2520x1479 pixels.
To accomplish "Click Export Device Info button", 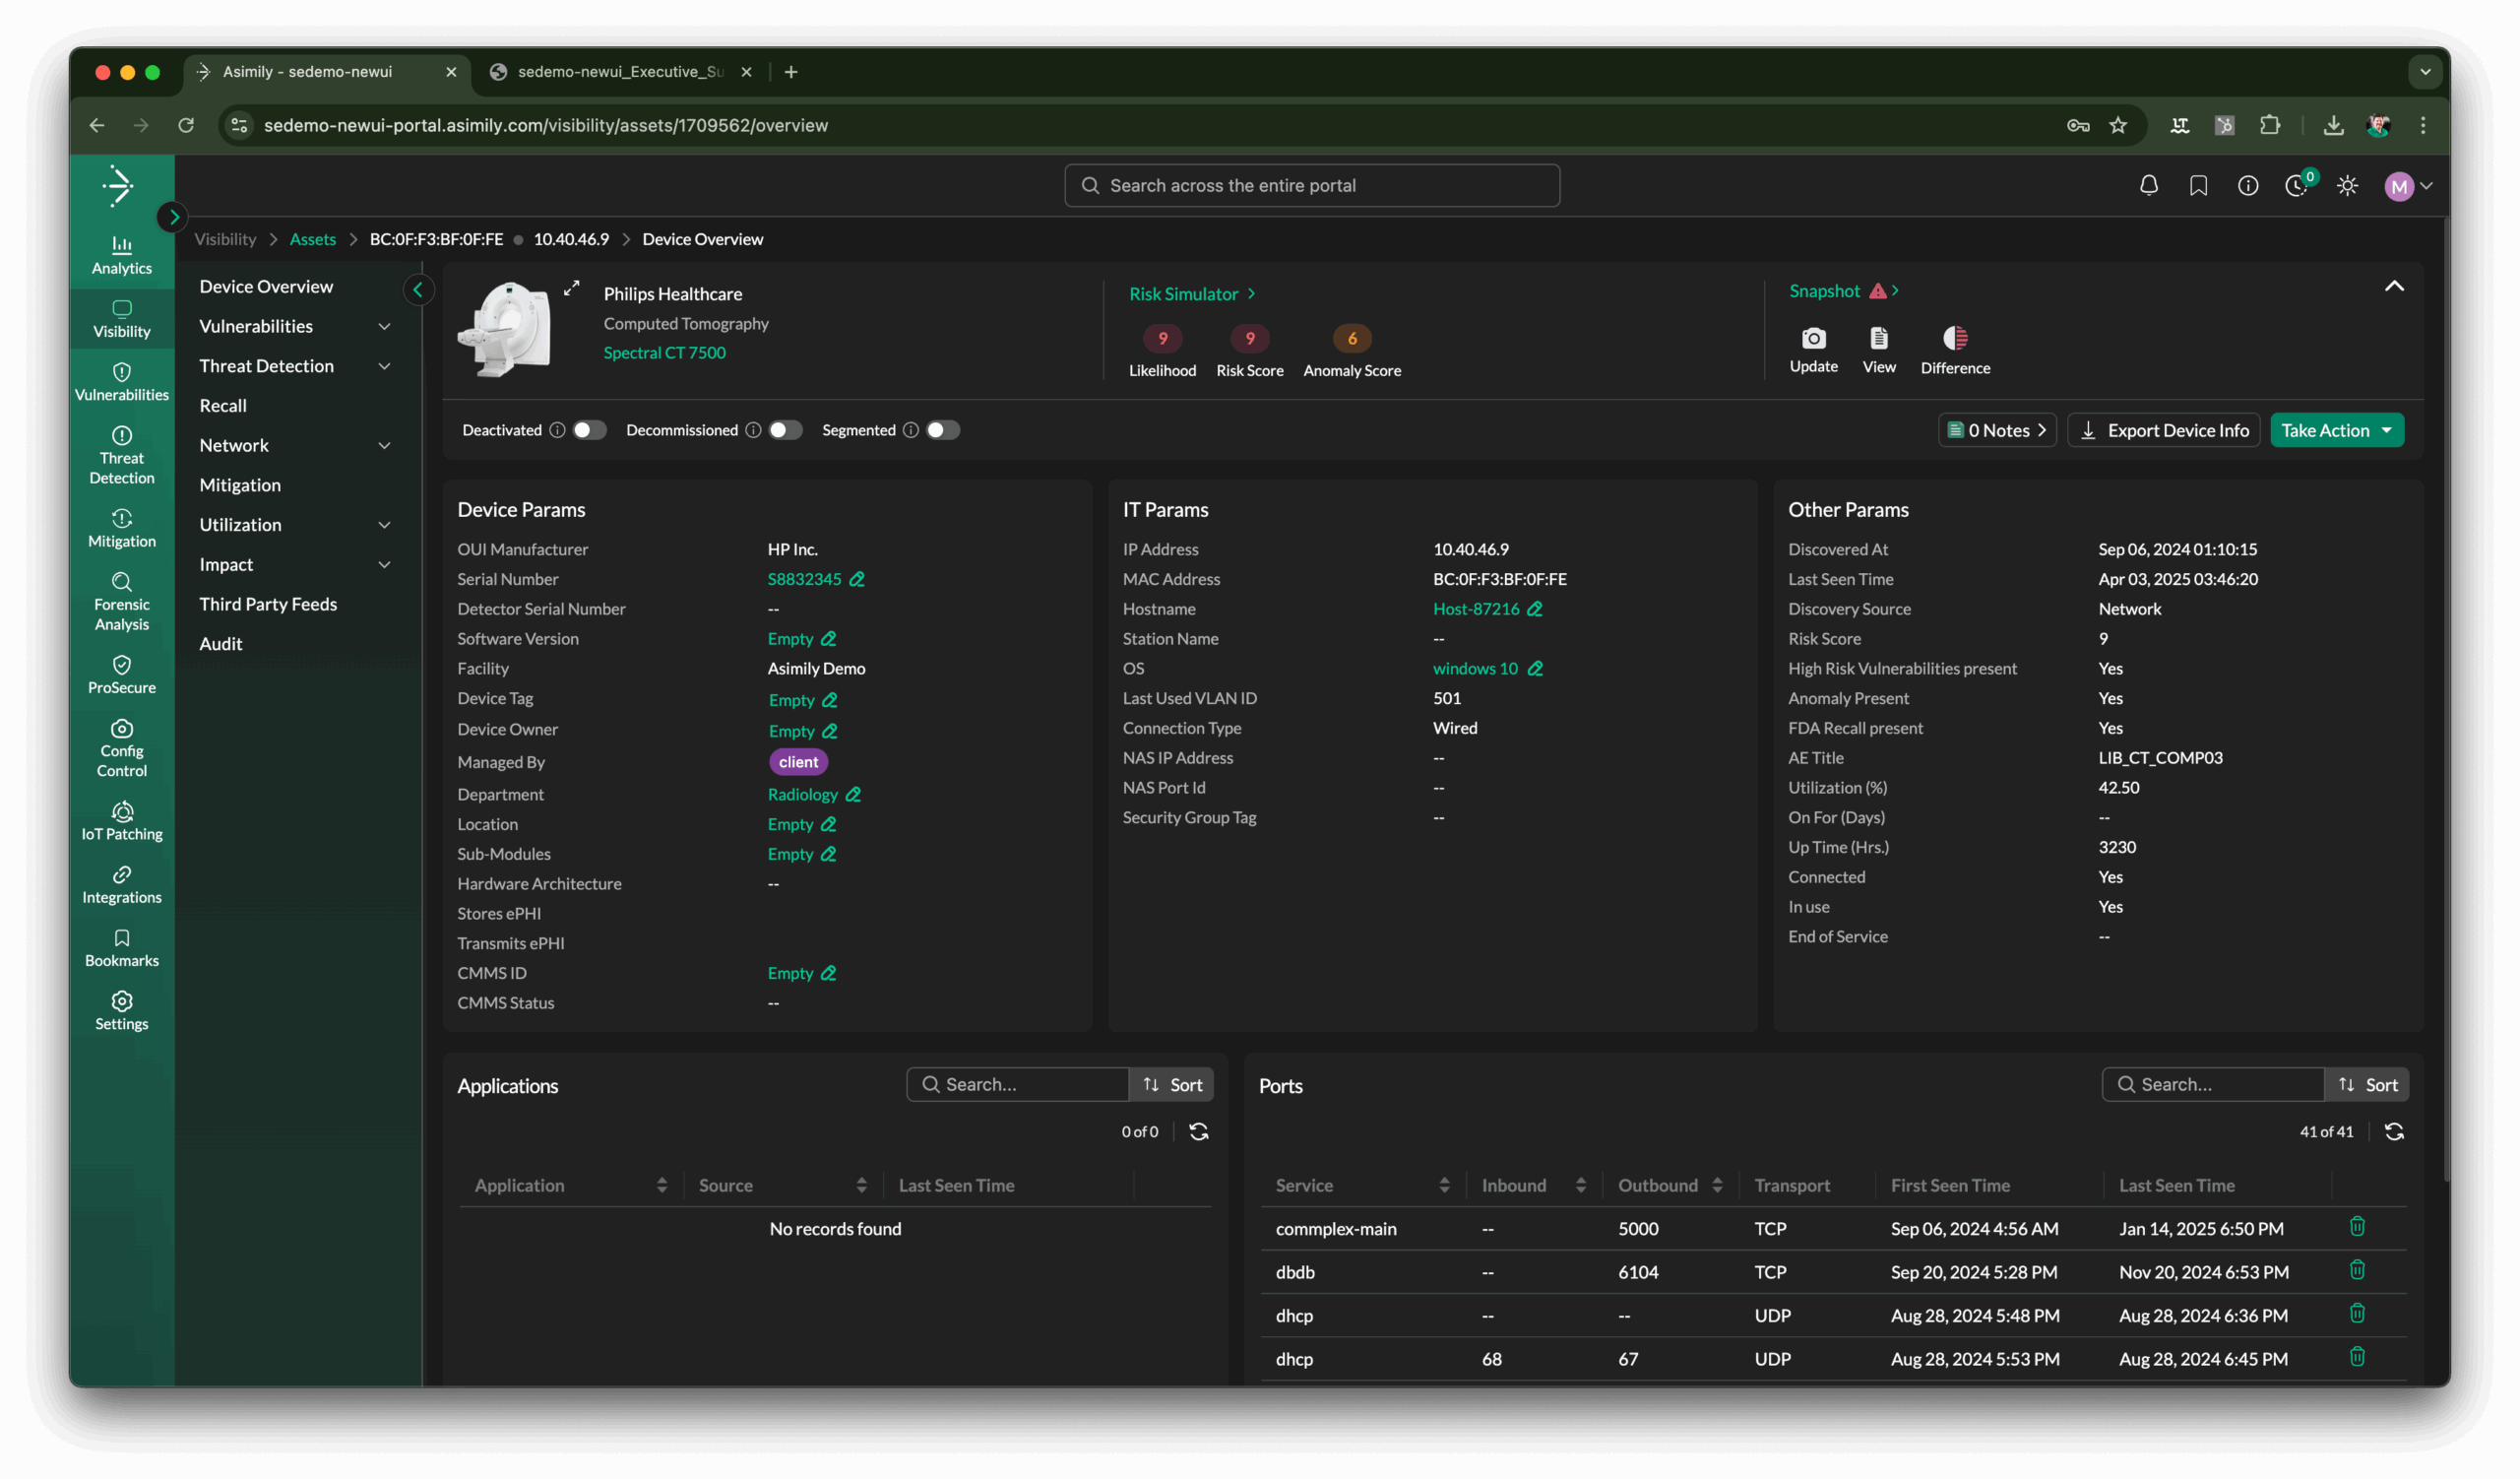I will pos(2163,430).
